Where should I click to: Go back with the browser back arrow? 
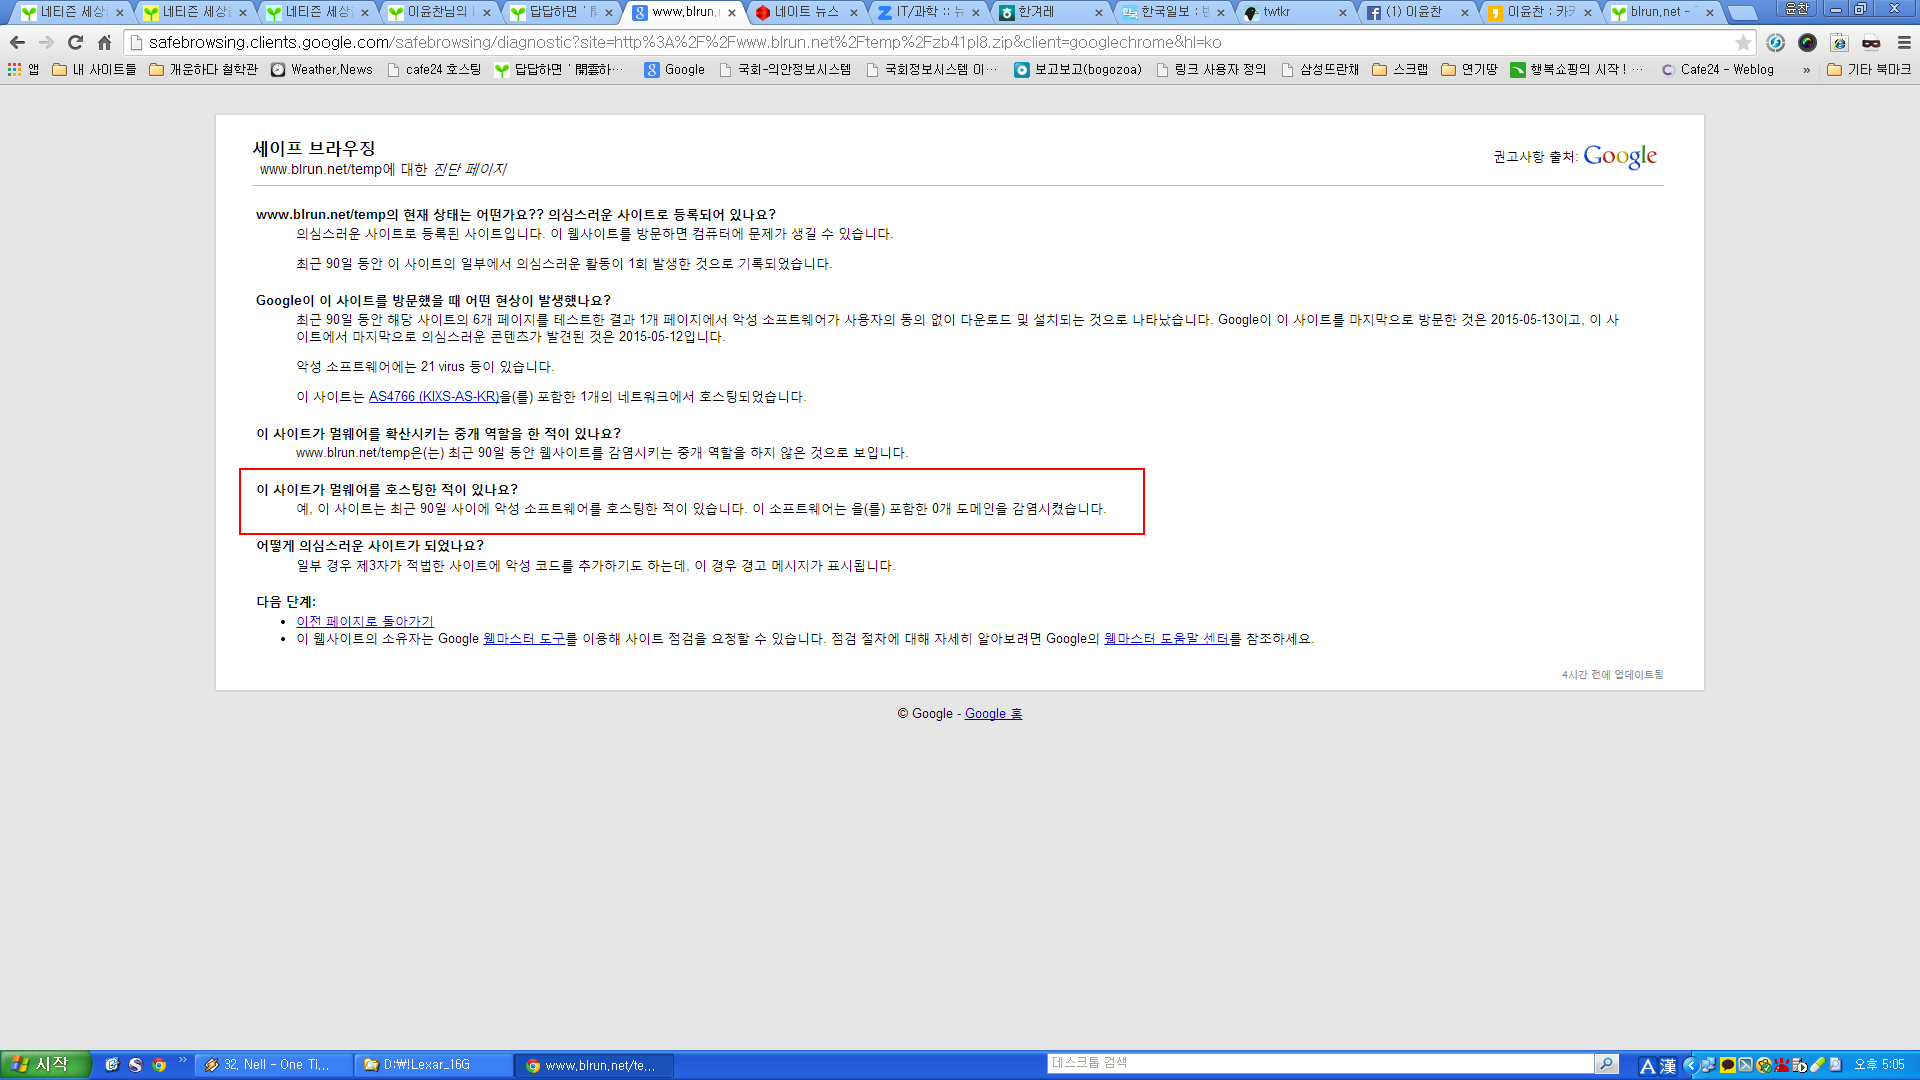[17, 42]
